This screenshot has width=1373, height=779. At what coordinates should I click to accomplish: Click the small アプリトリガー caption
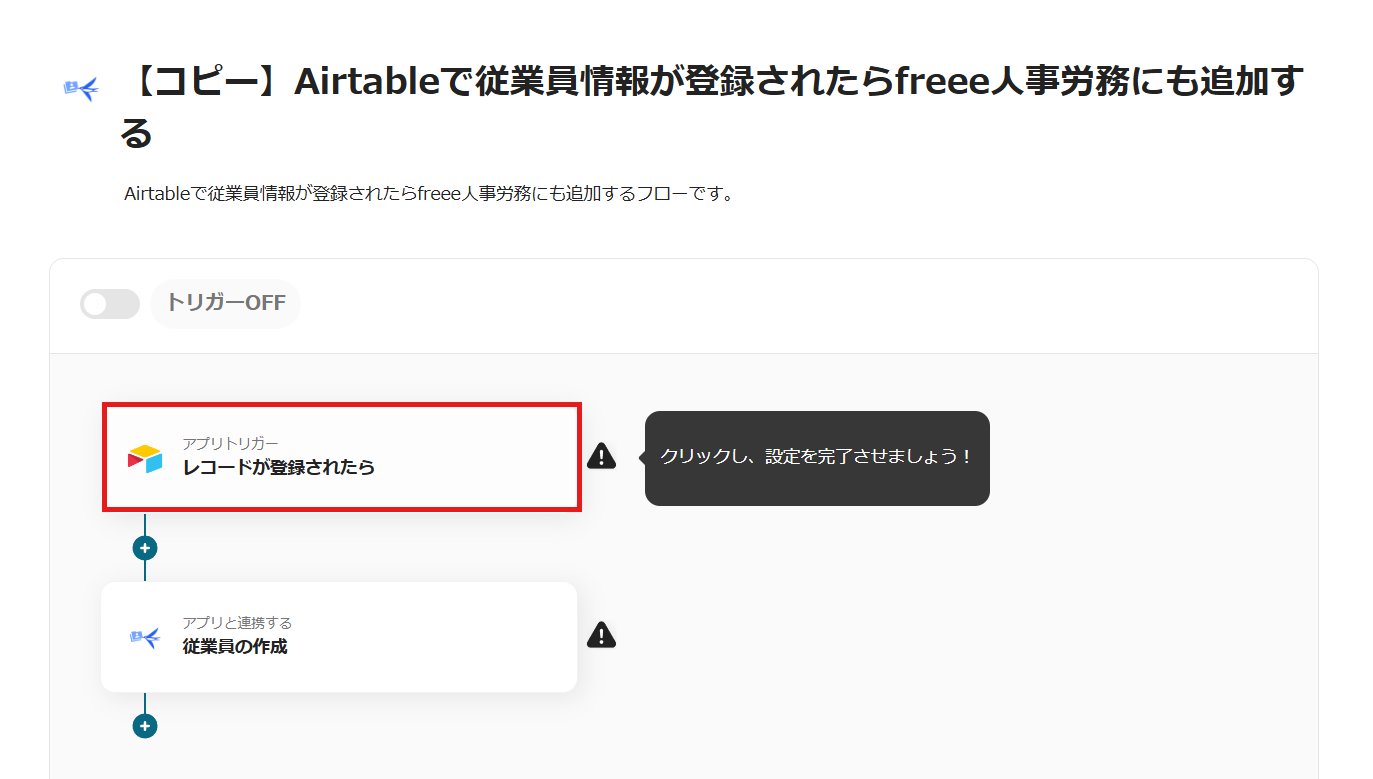point(230,443)
